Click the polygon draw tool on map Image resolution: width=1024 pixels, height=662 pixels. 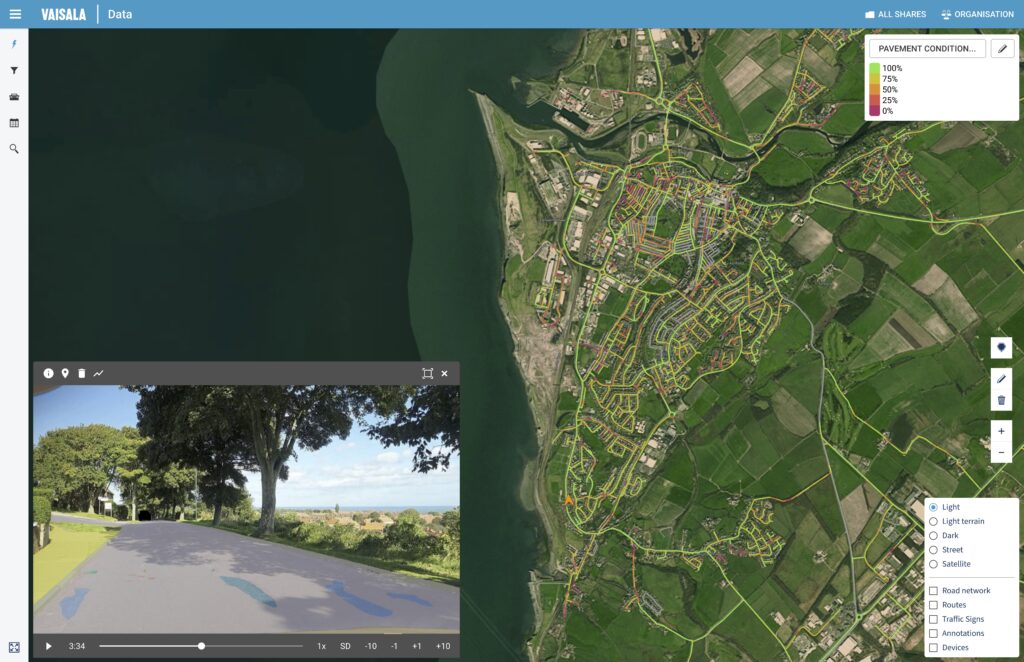(1001, 347)
